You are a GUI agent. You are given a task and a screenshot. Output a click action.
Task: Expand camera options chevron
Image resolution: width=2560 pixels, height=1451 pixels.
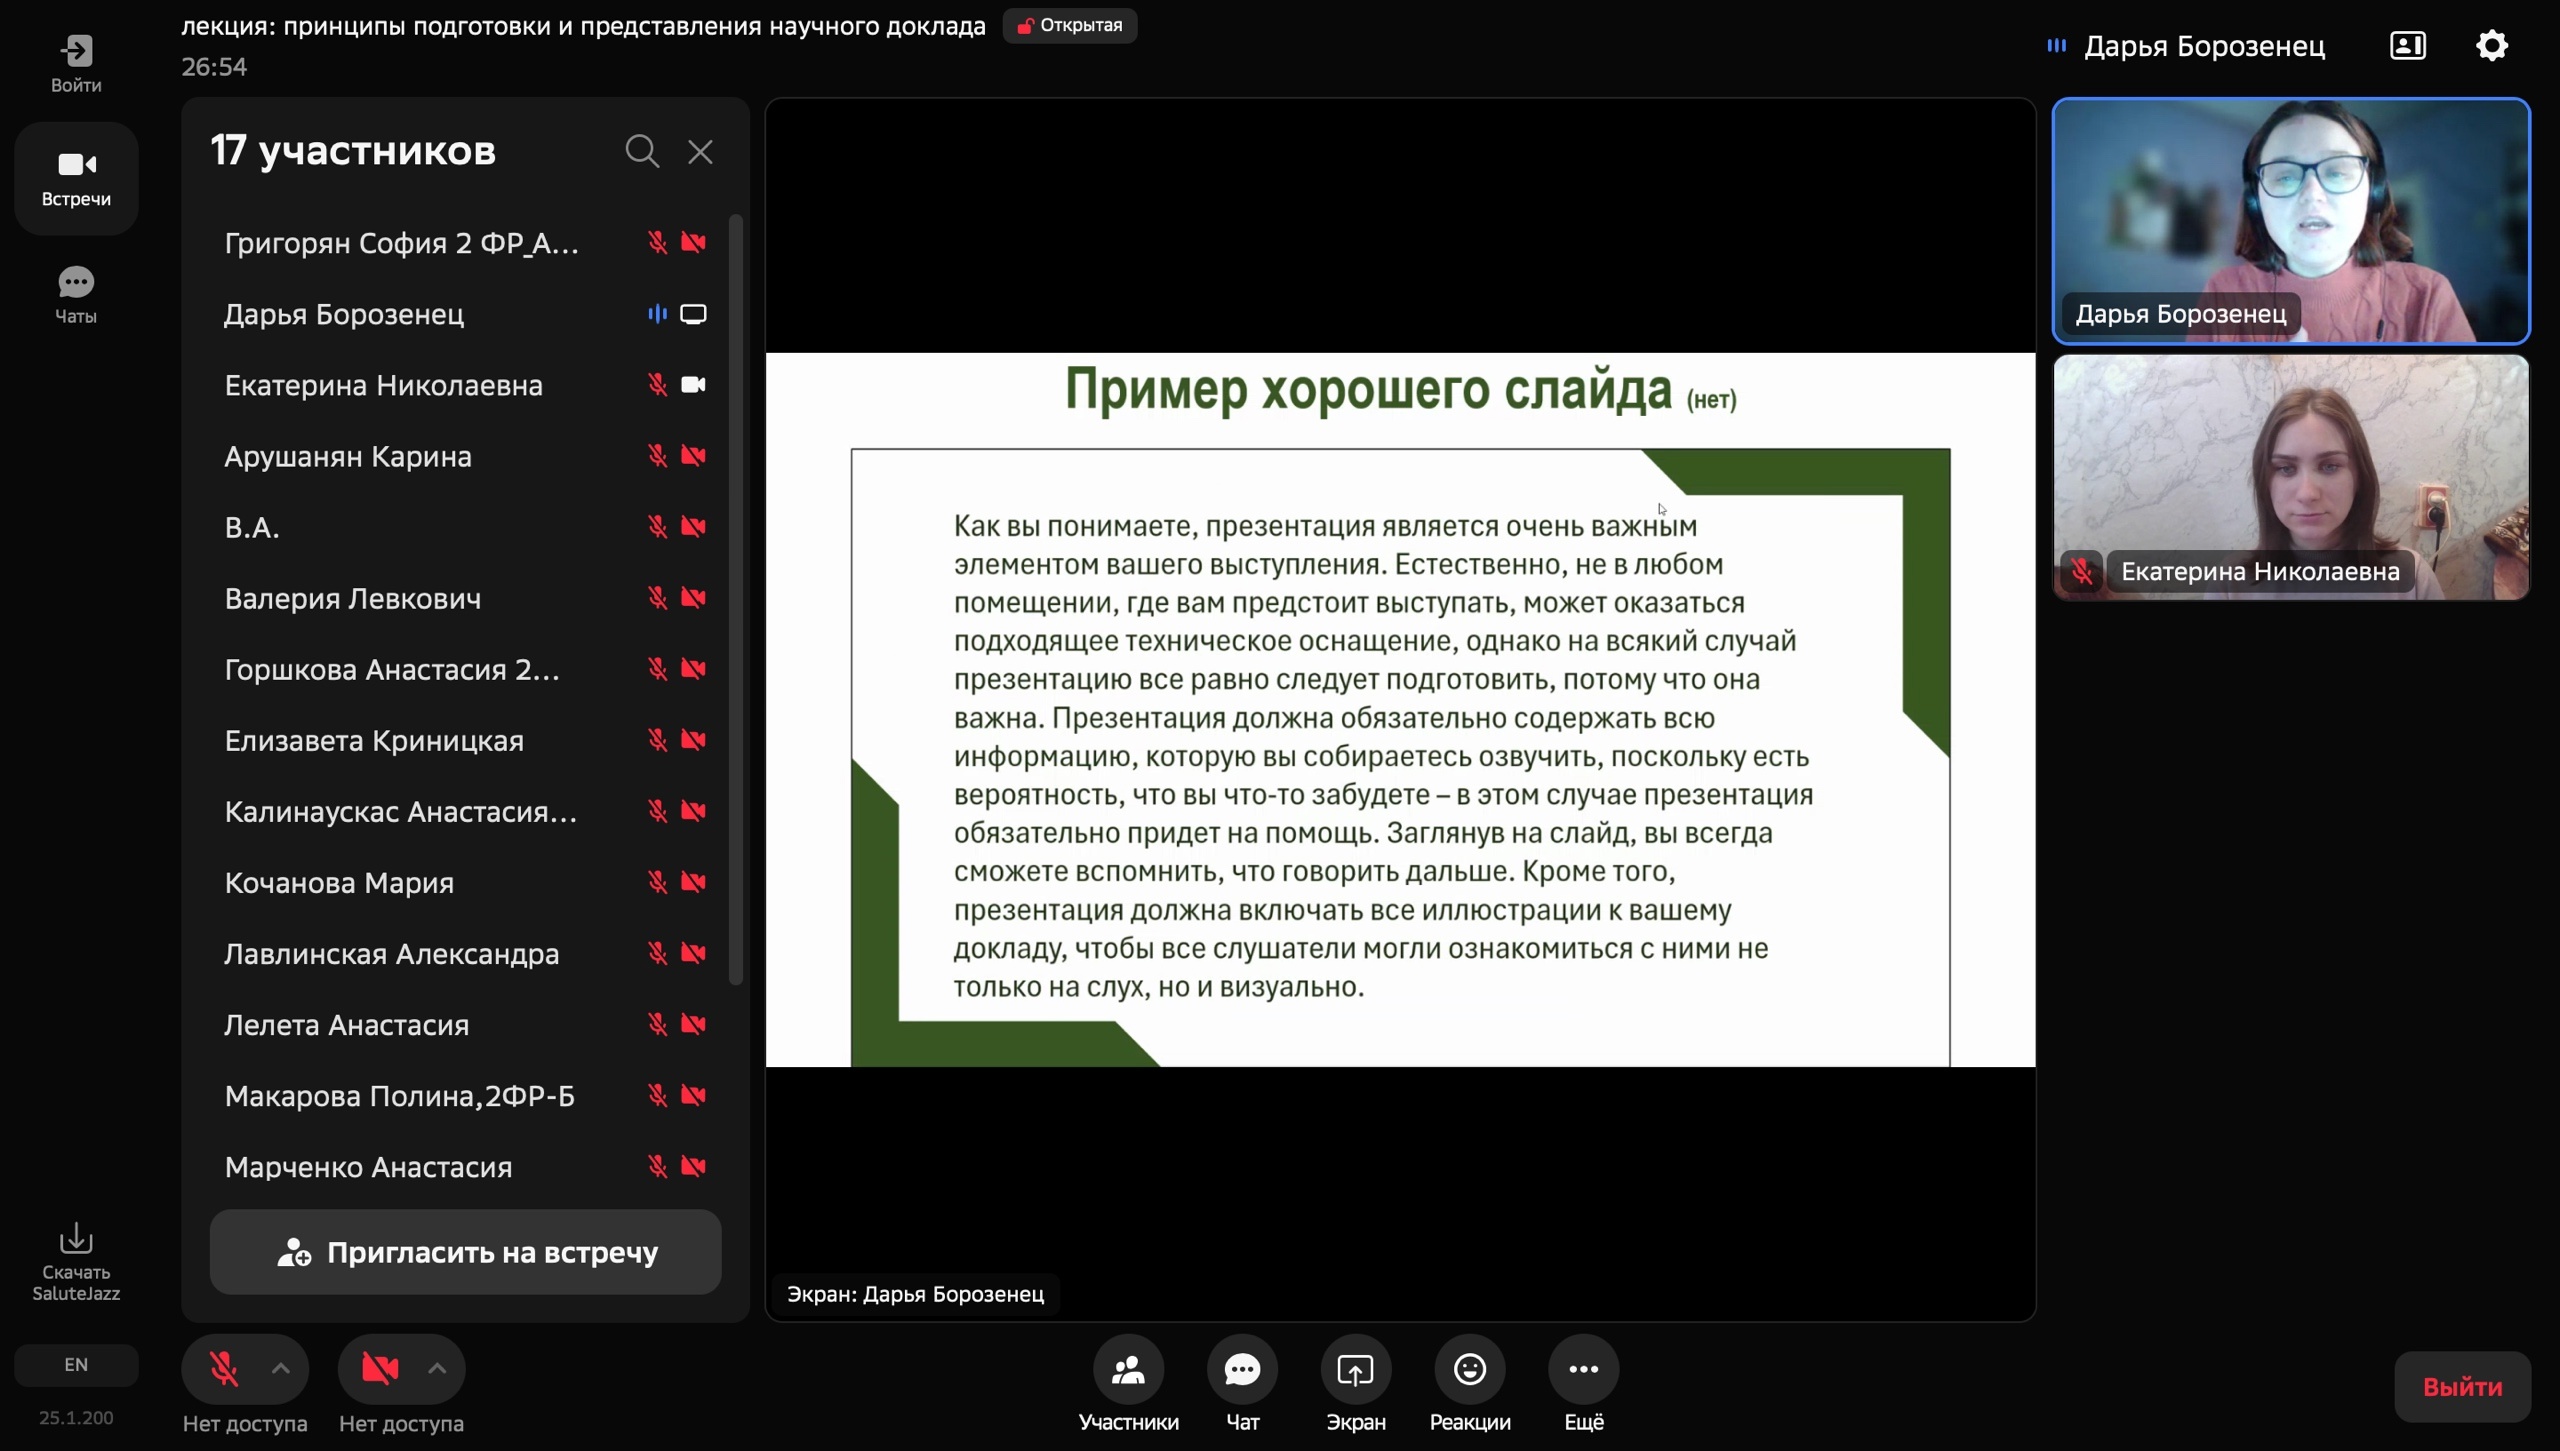tap(437, 1368)
